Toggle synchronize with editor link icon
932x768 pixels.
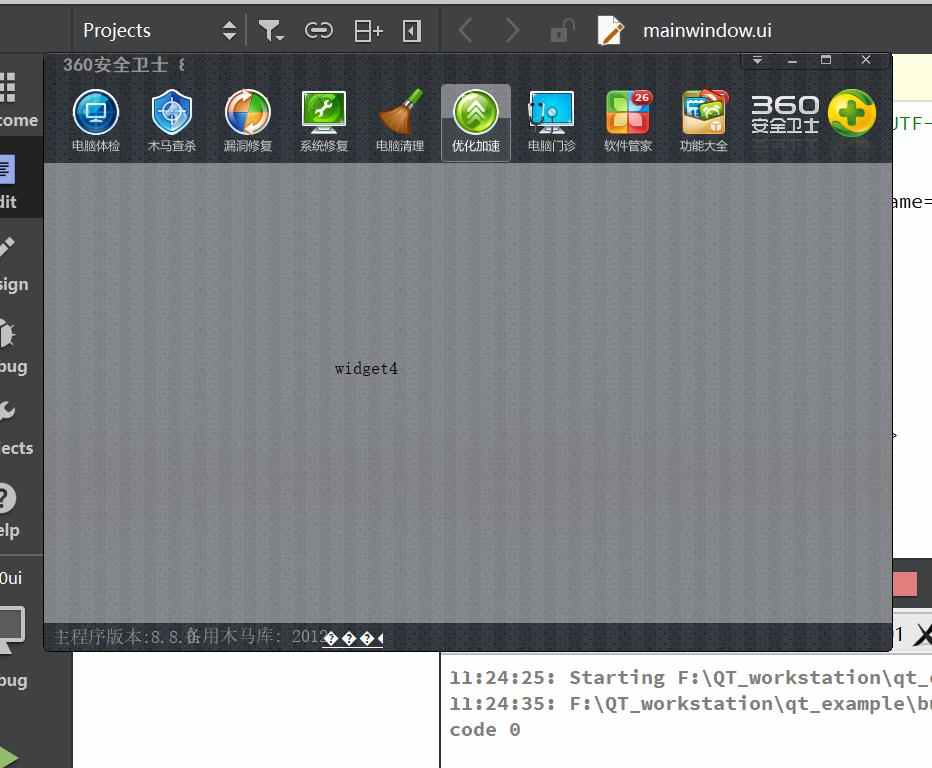pyautogui.click(x=319, y=30)
